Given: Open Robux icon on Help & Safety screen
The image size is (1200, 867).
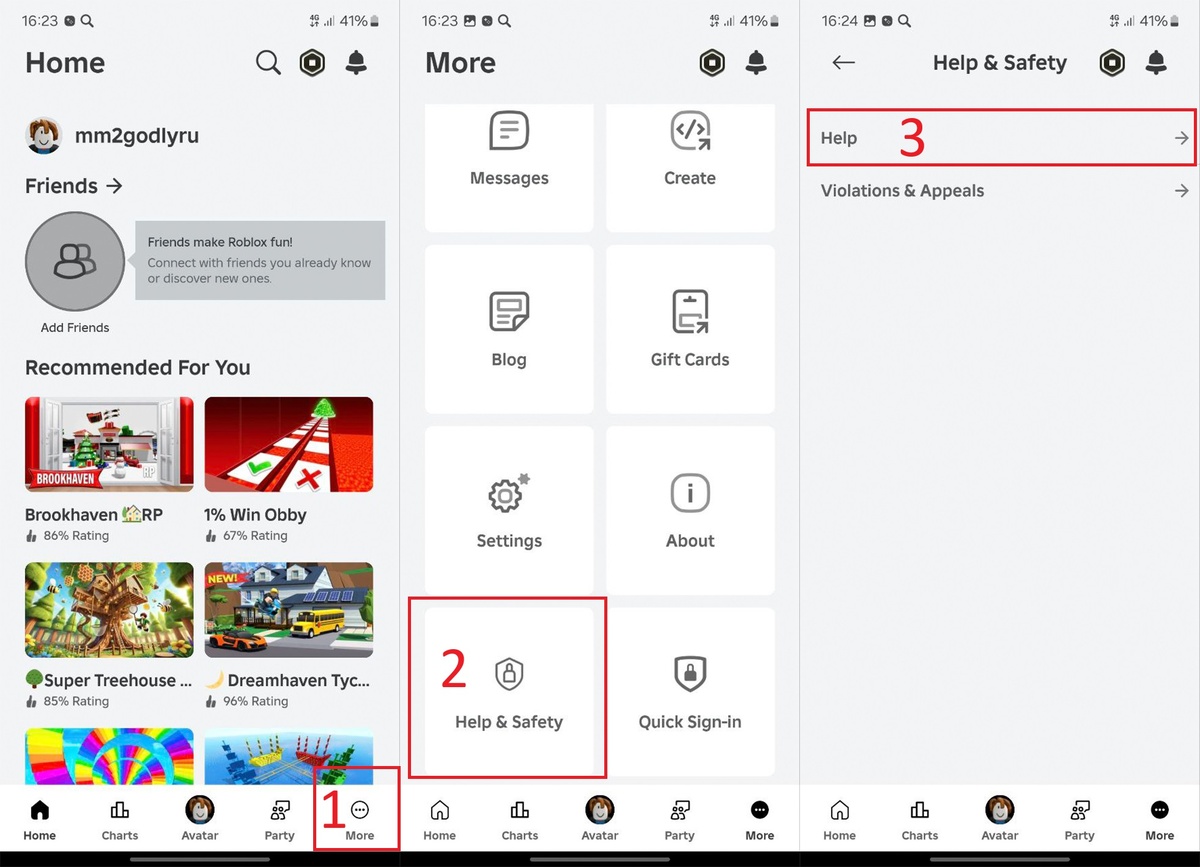Looking at the screenshot, I should 1112,63.
